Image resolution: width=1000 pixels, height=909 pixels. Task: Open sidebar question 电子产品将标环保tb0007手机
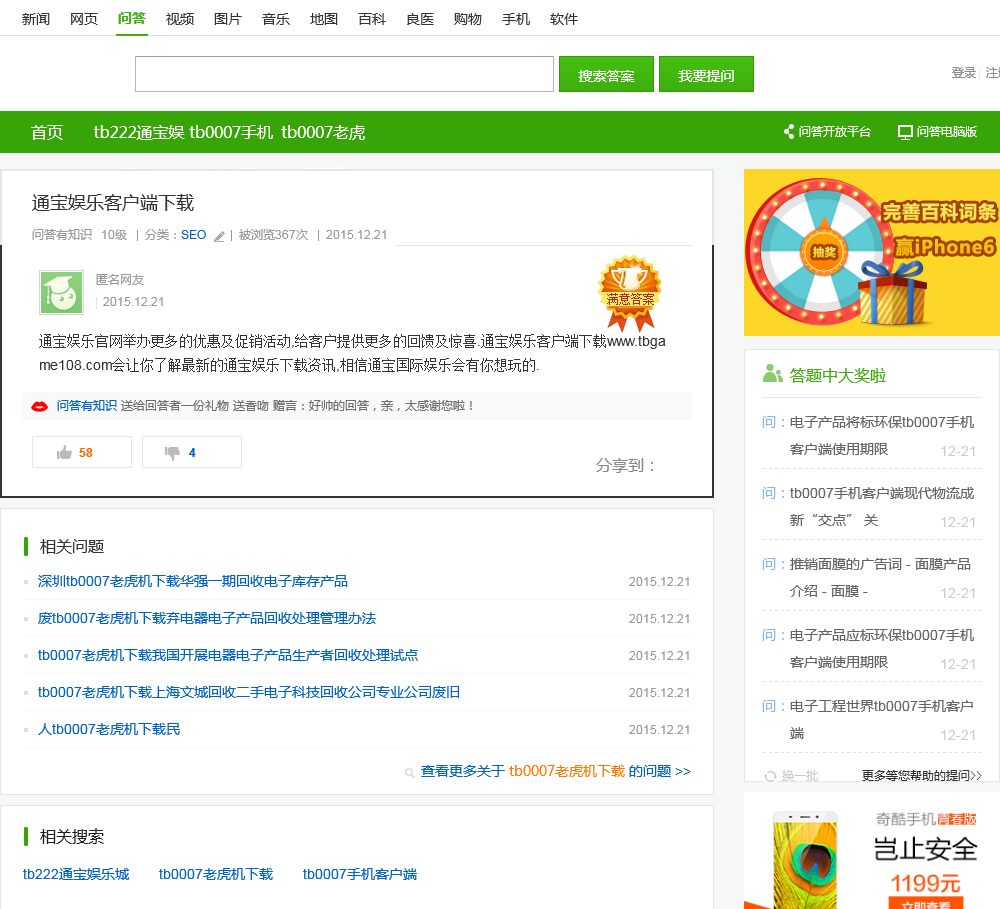click(x=881, y=435)
